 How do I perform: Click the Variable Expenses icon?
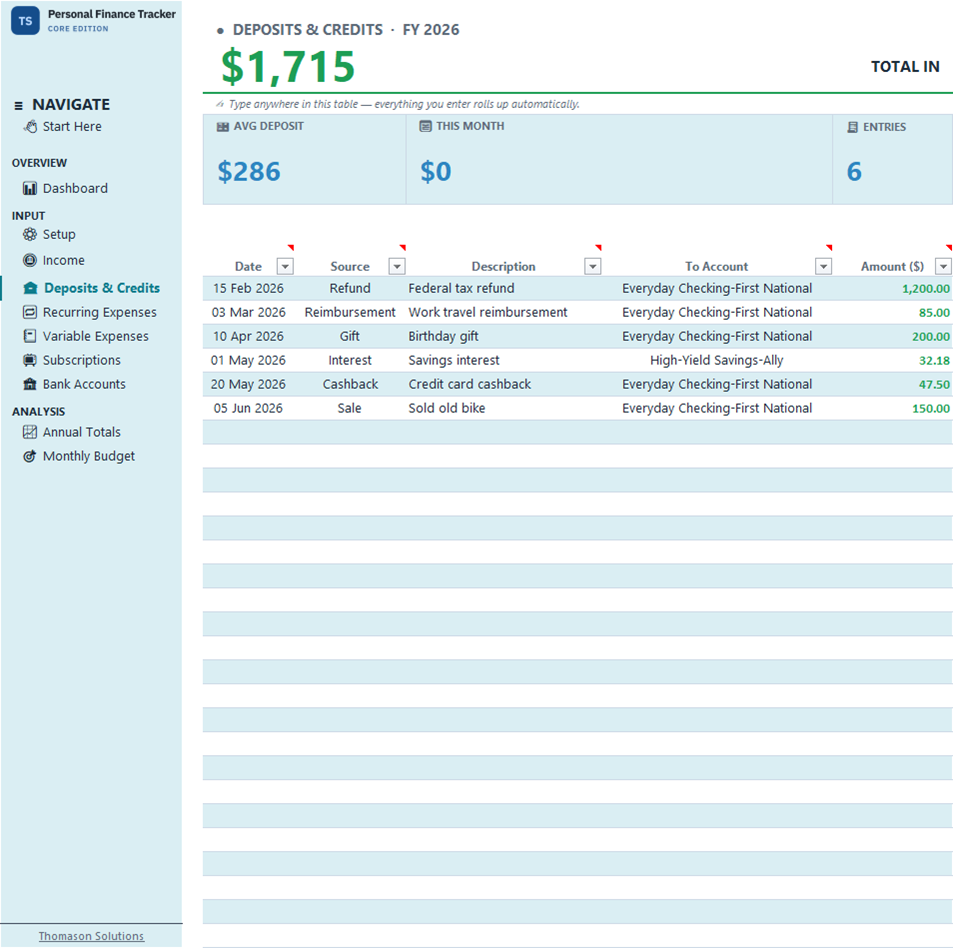pyautogui.click(x=30, y=336)
